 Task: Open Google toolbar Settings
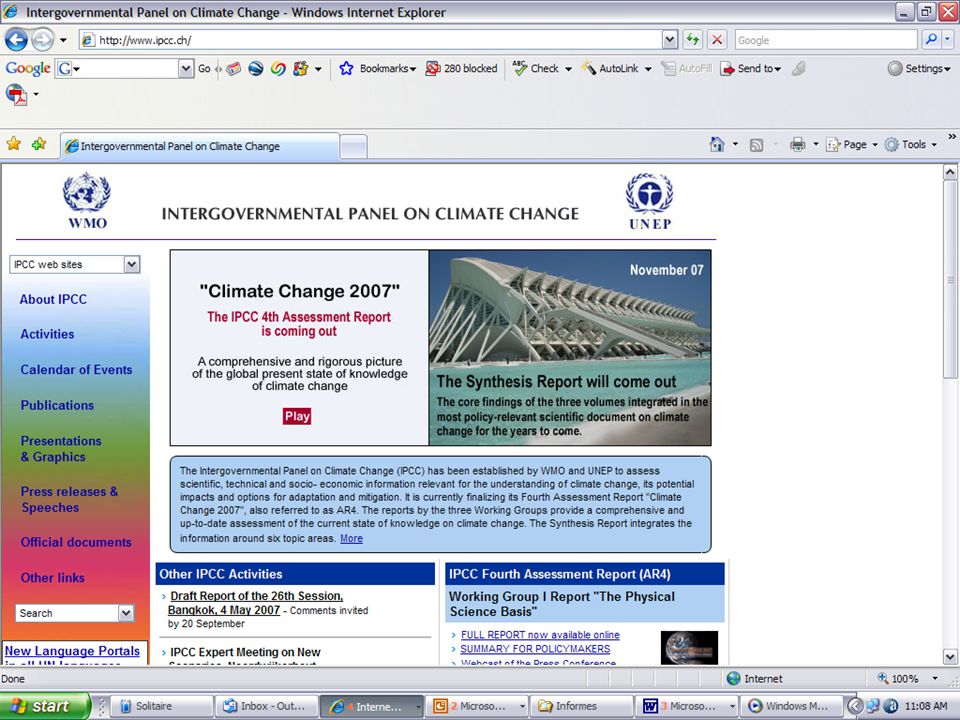click(919, 69)
